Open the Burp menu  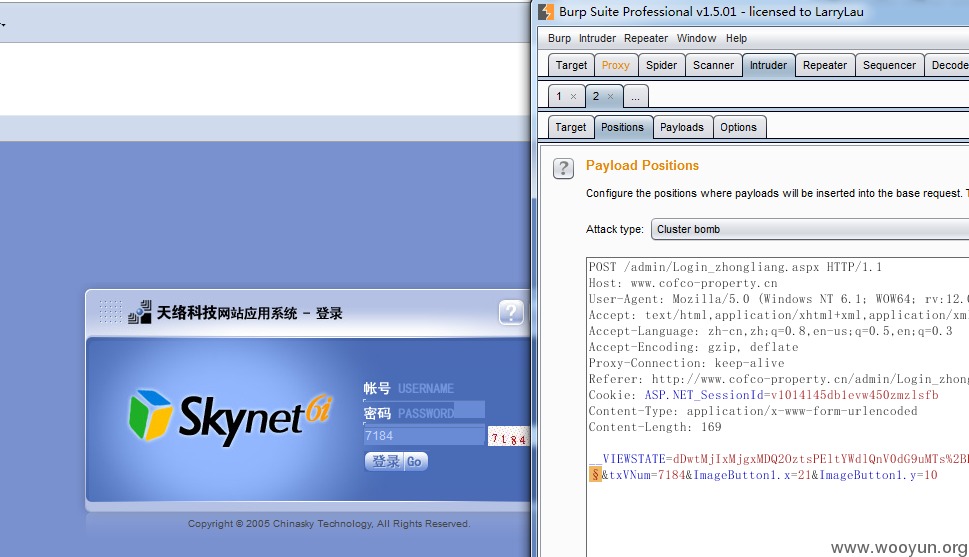(x=559, y=38)
